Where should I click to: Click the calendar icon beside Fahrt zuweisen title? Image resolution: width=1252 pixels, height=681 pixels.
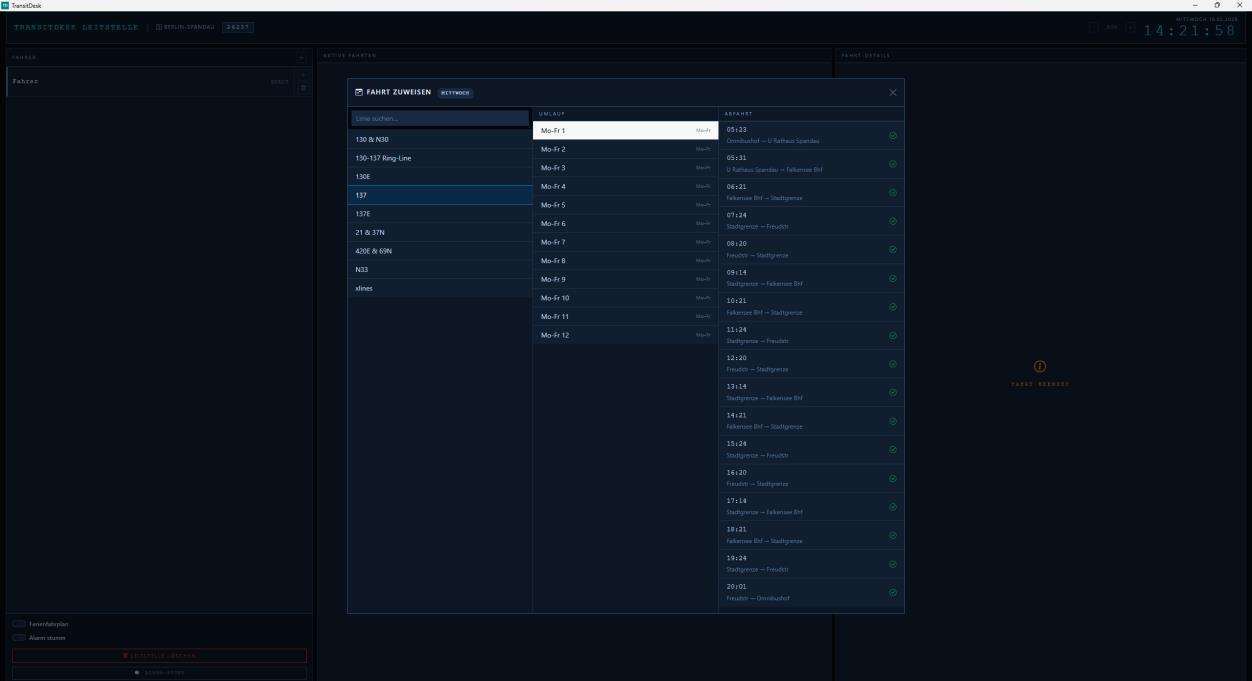click(x=359, y=93)
